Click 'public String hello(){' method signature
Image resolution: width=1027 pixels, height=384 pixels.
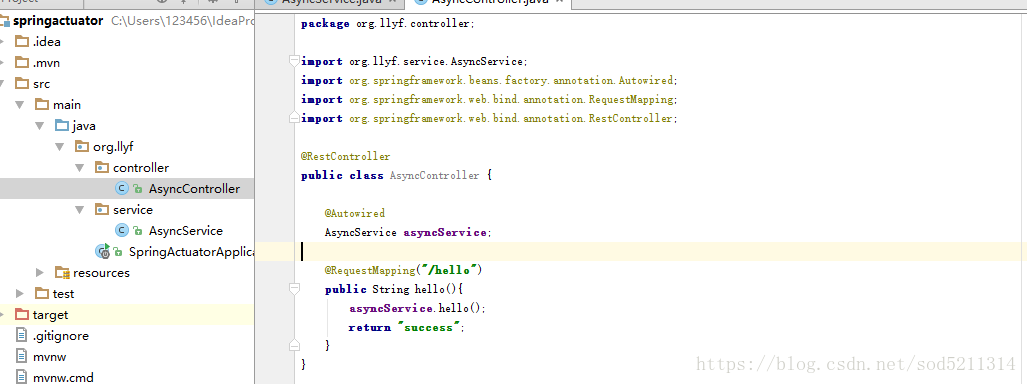[394, 289]
